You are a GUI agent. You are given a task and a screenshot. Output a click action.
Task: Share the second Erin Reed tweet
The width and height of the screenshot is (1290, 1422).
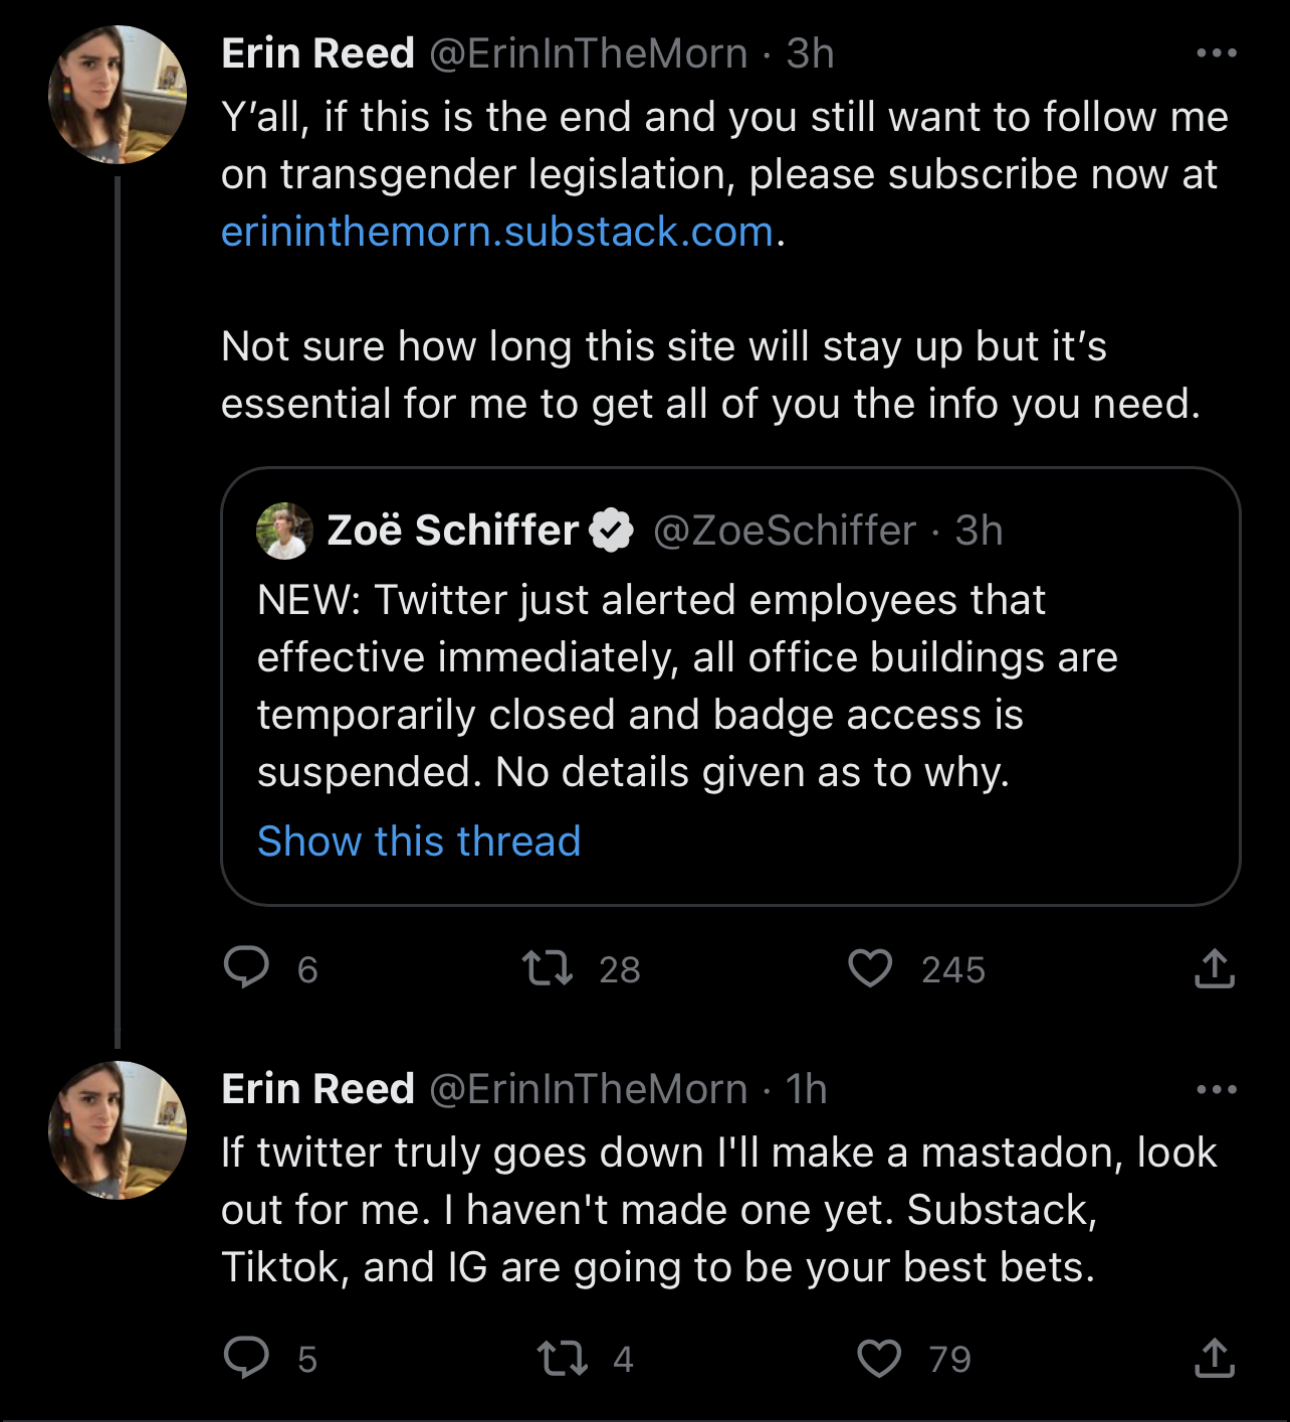click(x=1214, y=1358)
